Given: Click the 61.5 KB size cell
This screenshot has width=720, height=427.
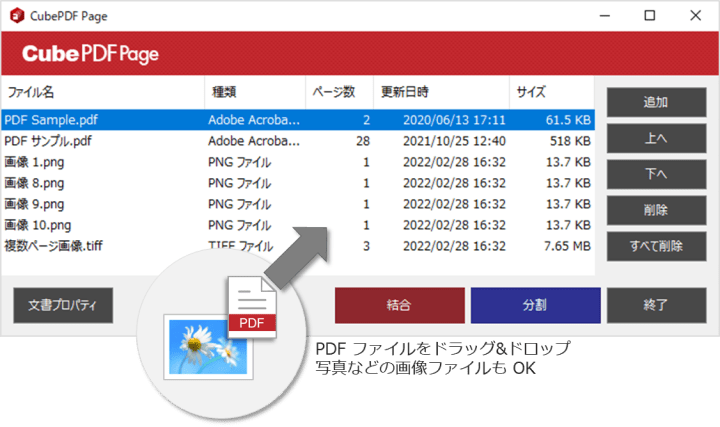Looking at the screenshot, I should [568, 120].
